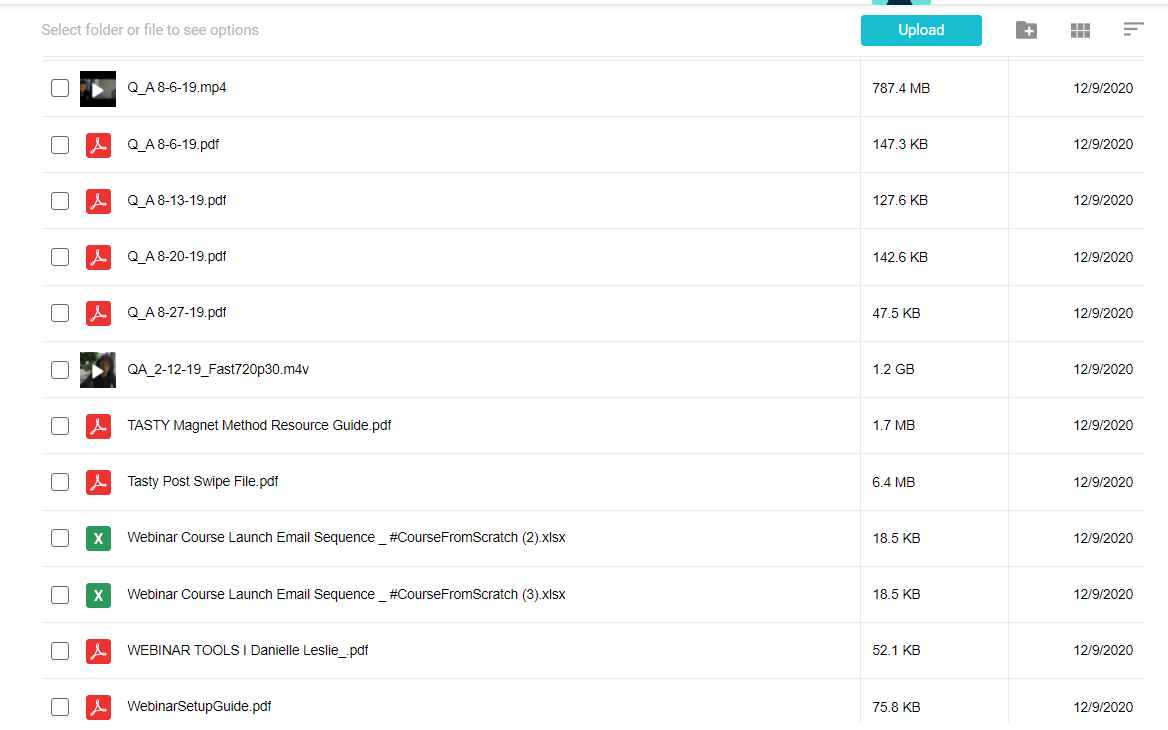
Task: Open Webinar Course Launch Email Sequence (3).xlsx name
Action: click(x=346, y=594)
